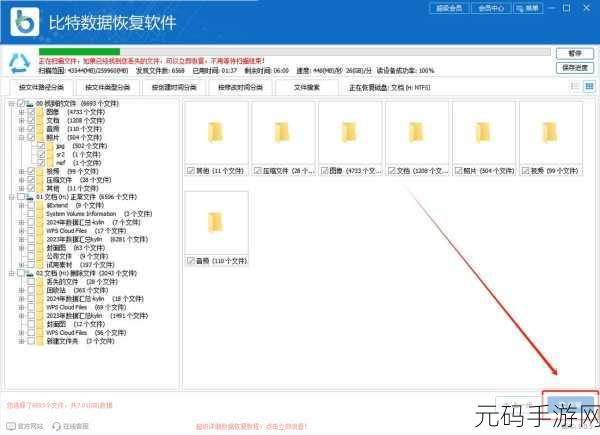Open the 图像 (4733) folder thumbnail
This screenshot has height=435, width=600.
pos(350,133)
